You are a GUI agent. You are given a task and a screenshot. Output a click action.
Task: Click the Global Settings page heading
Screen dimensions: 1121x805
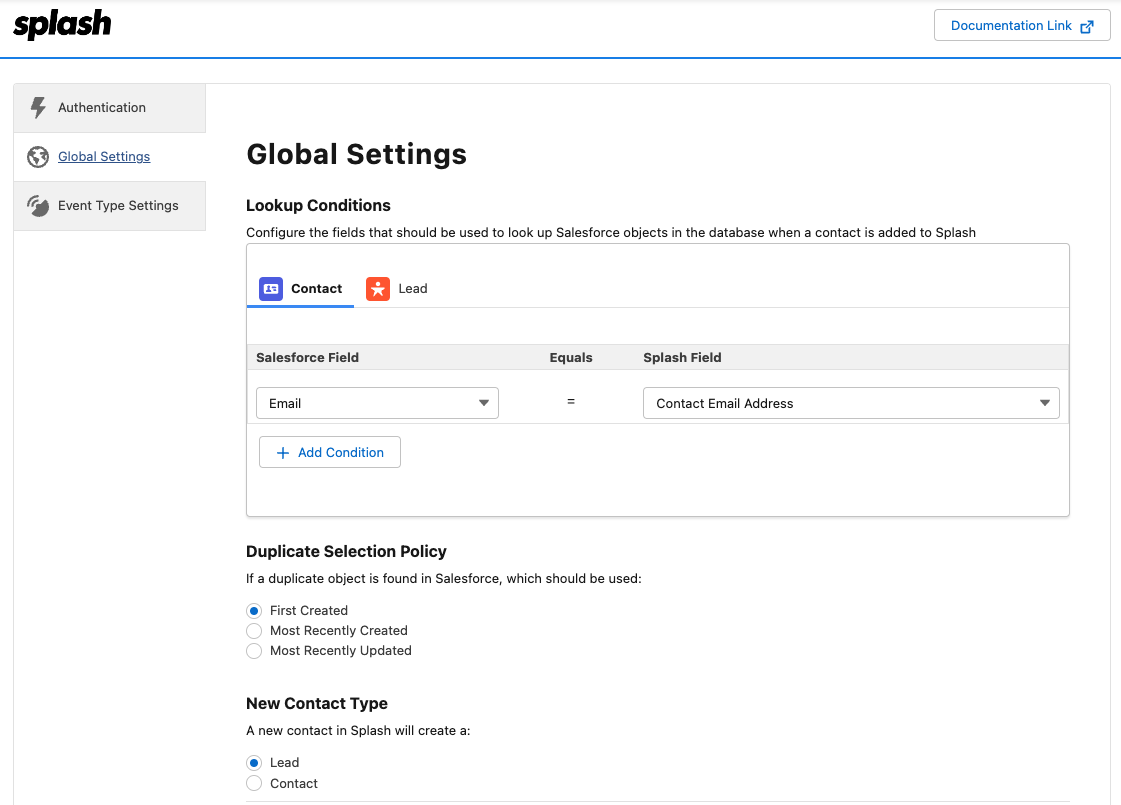pyautogui.click(x=357, y=154)
